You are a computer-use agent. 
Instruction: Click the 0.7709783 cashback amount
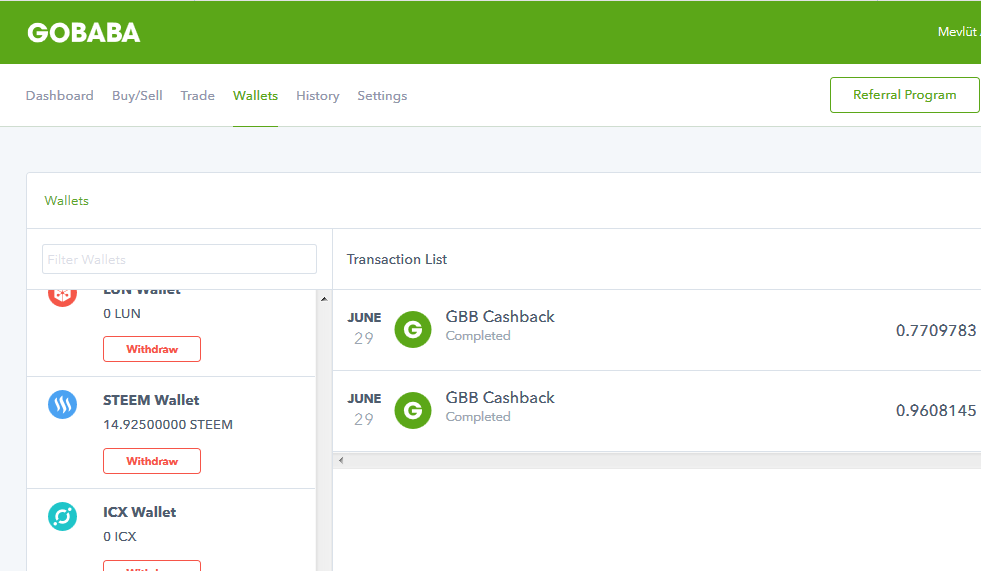[x=936, y=330]
